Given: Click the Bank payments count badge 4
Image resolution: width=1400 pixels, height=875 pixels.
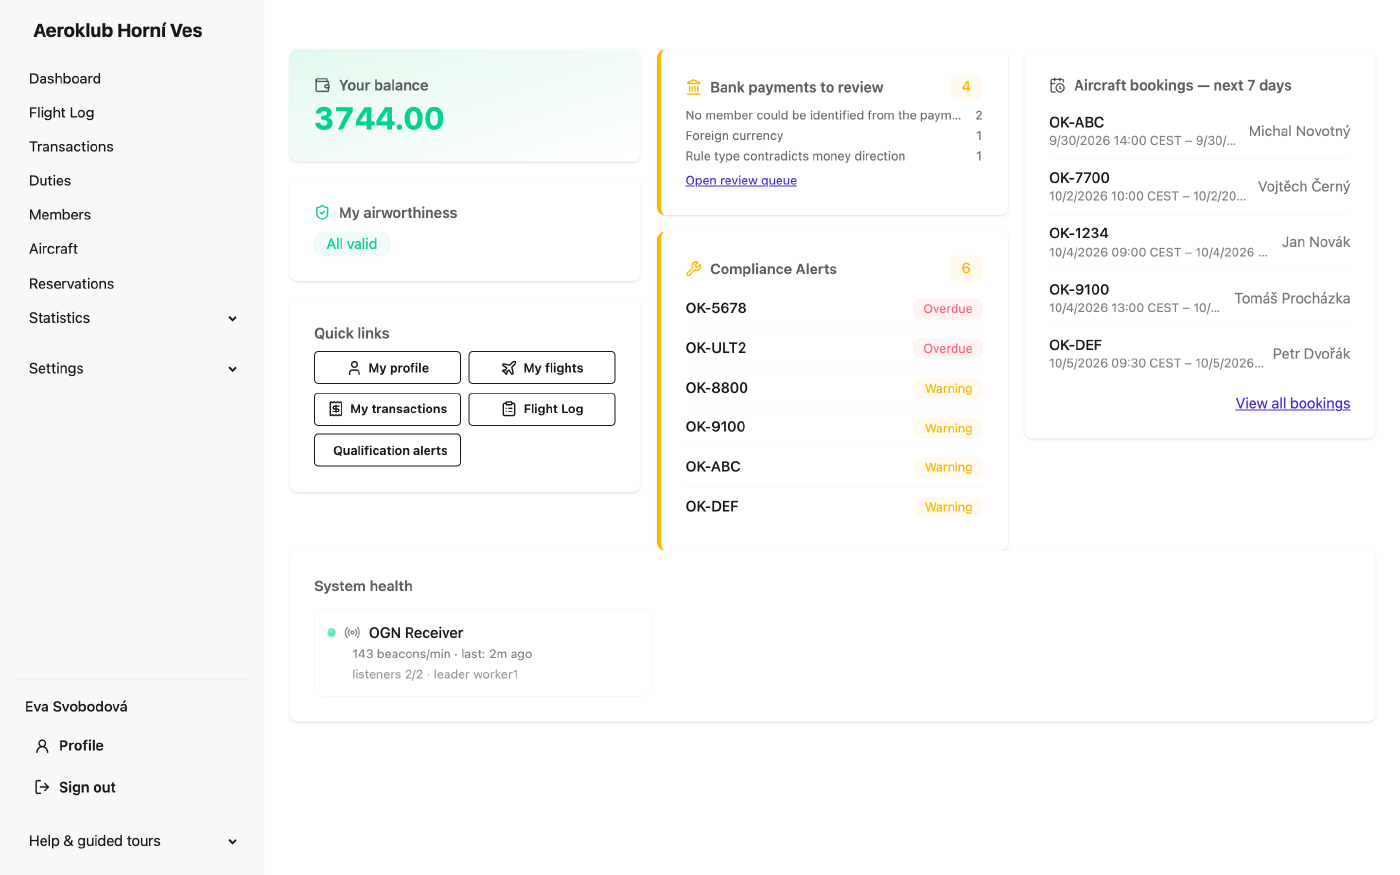Looking at the screenshot, I should (x=966, y=87).
